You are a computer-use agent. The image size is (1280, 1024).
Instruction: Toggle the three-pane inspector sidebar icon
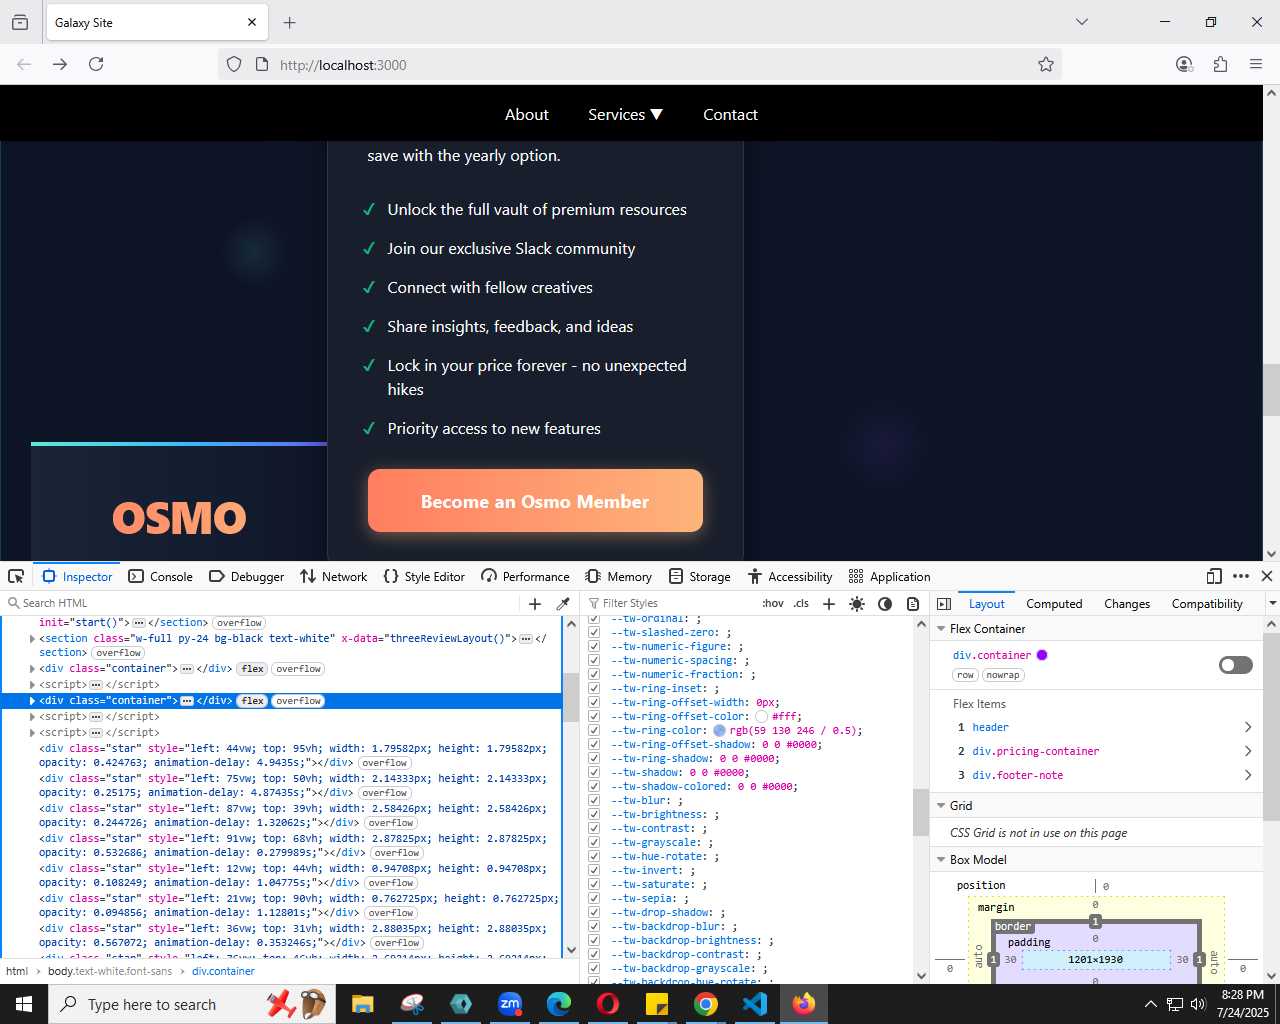click(943, 603)
